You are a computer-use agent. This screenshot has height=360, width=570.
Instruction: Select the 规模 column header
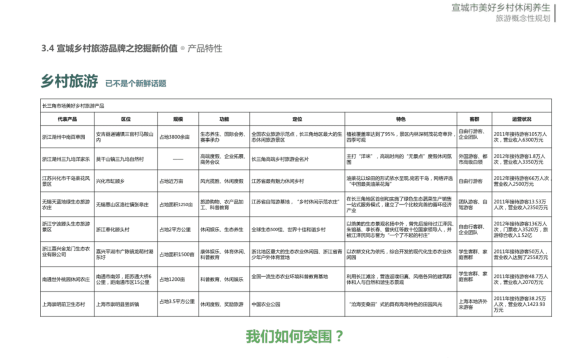pyautogui.click(x=178, y=119)
